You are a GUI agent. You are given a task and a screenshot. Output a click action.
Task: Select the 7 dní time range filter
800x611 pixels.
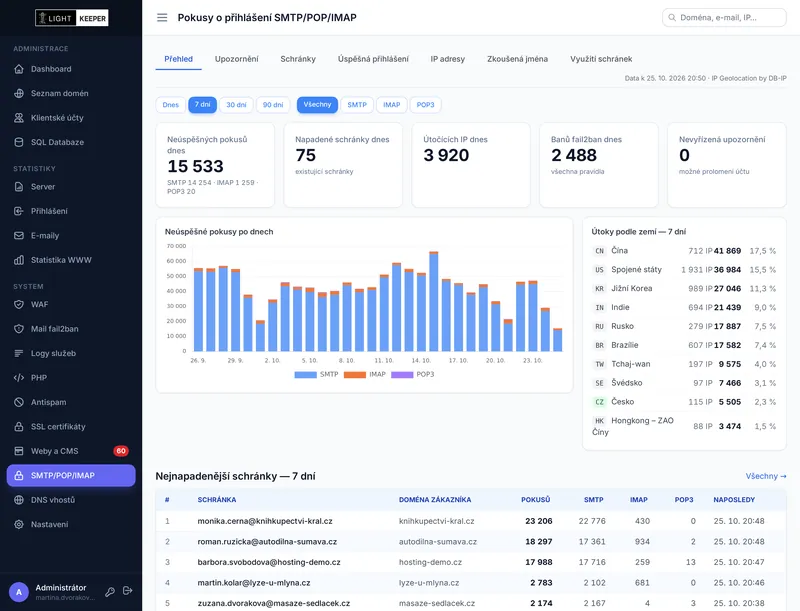coord(203,105)
